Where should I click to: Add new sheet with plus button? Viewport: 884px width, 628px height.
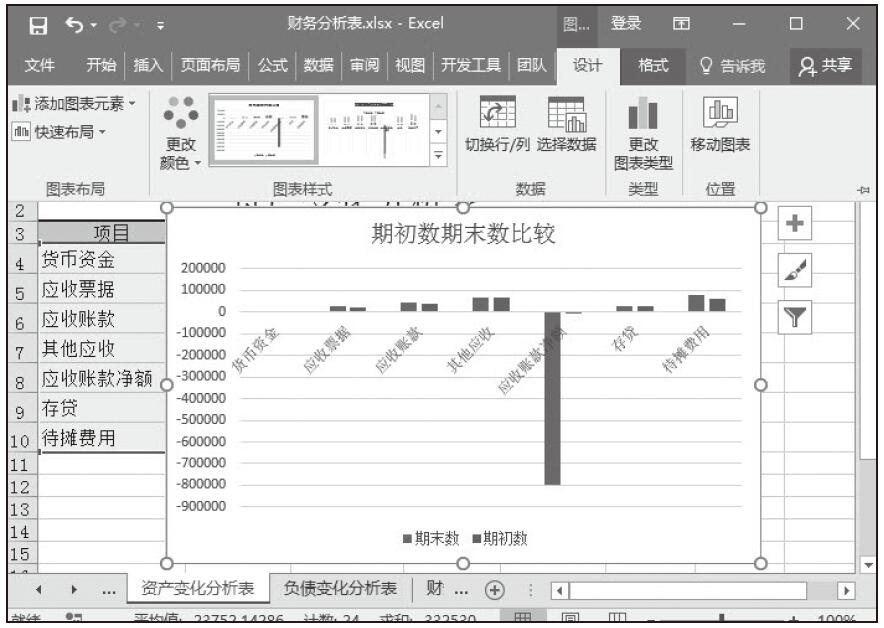pyautogui.click(x=494, y=589)
